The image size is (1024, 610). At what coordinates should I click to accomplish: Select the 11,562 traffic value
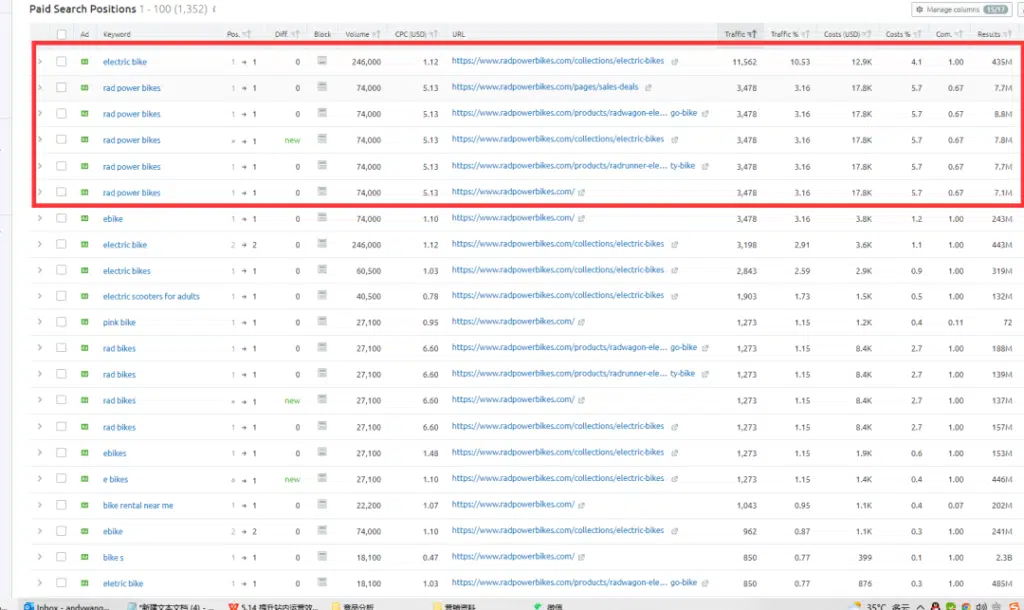point(744,62)
